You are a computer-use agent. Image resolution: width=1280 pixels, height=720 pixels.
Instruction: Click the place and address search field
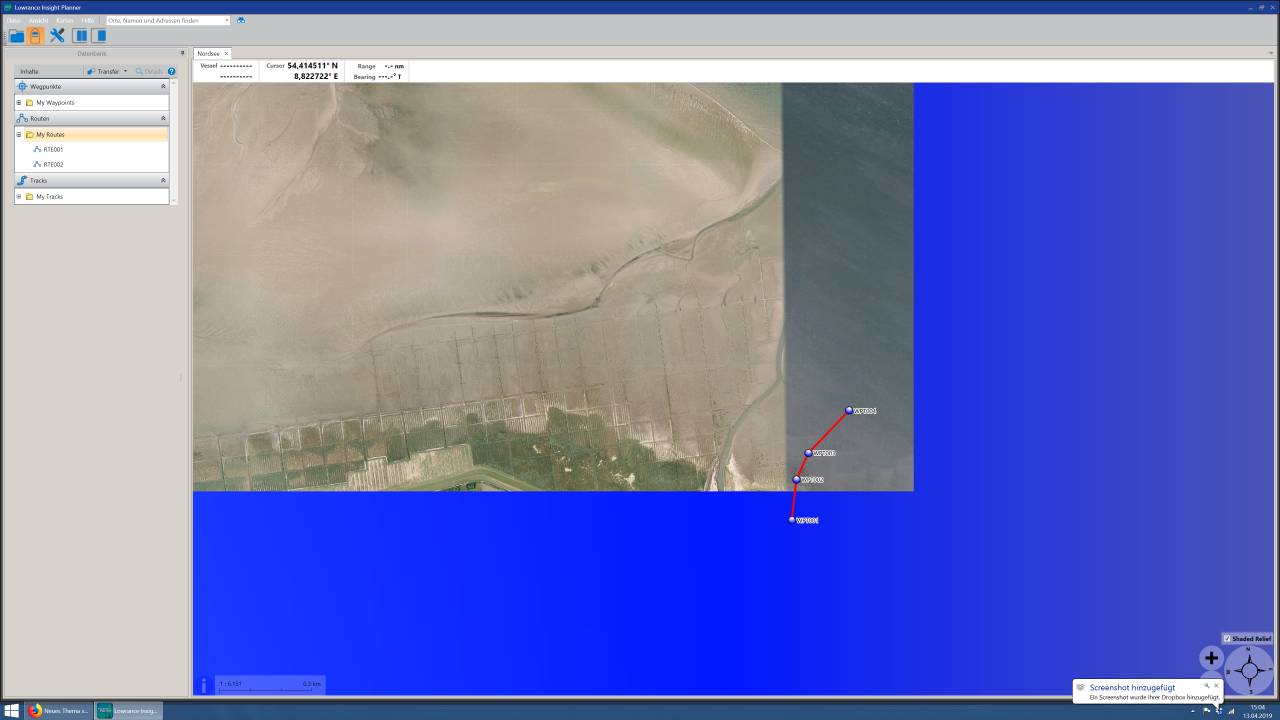click(165, 20)
